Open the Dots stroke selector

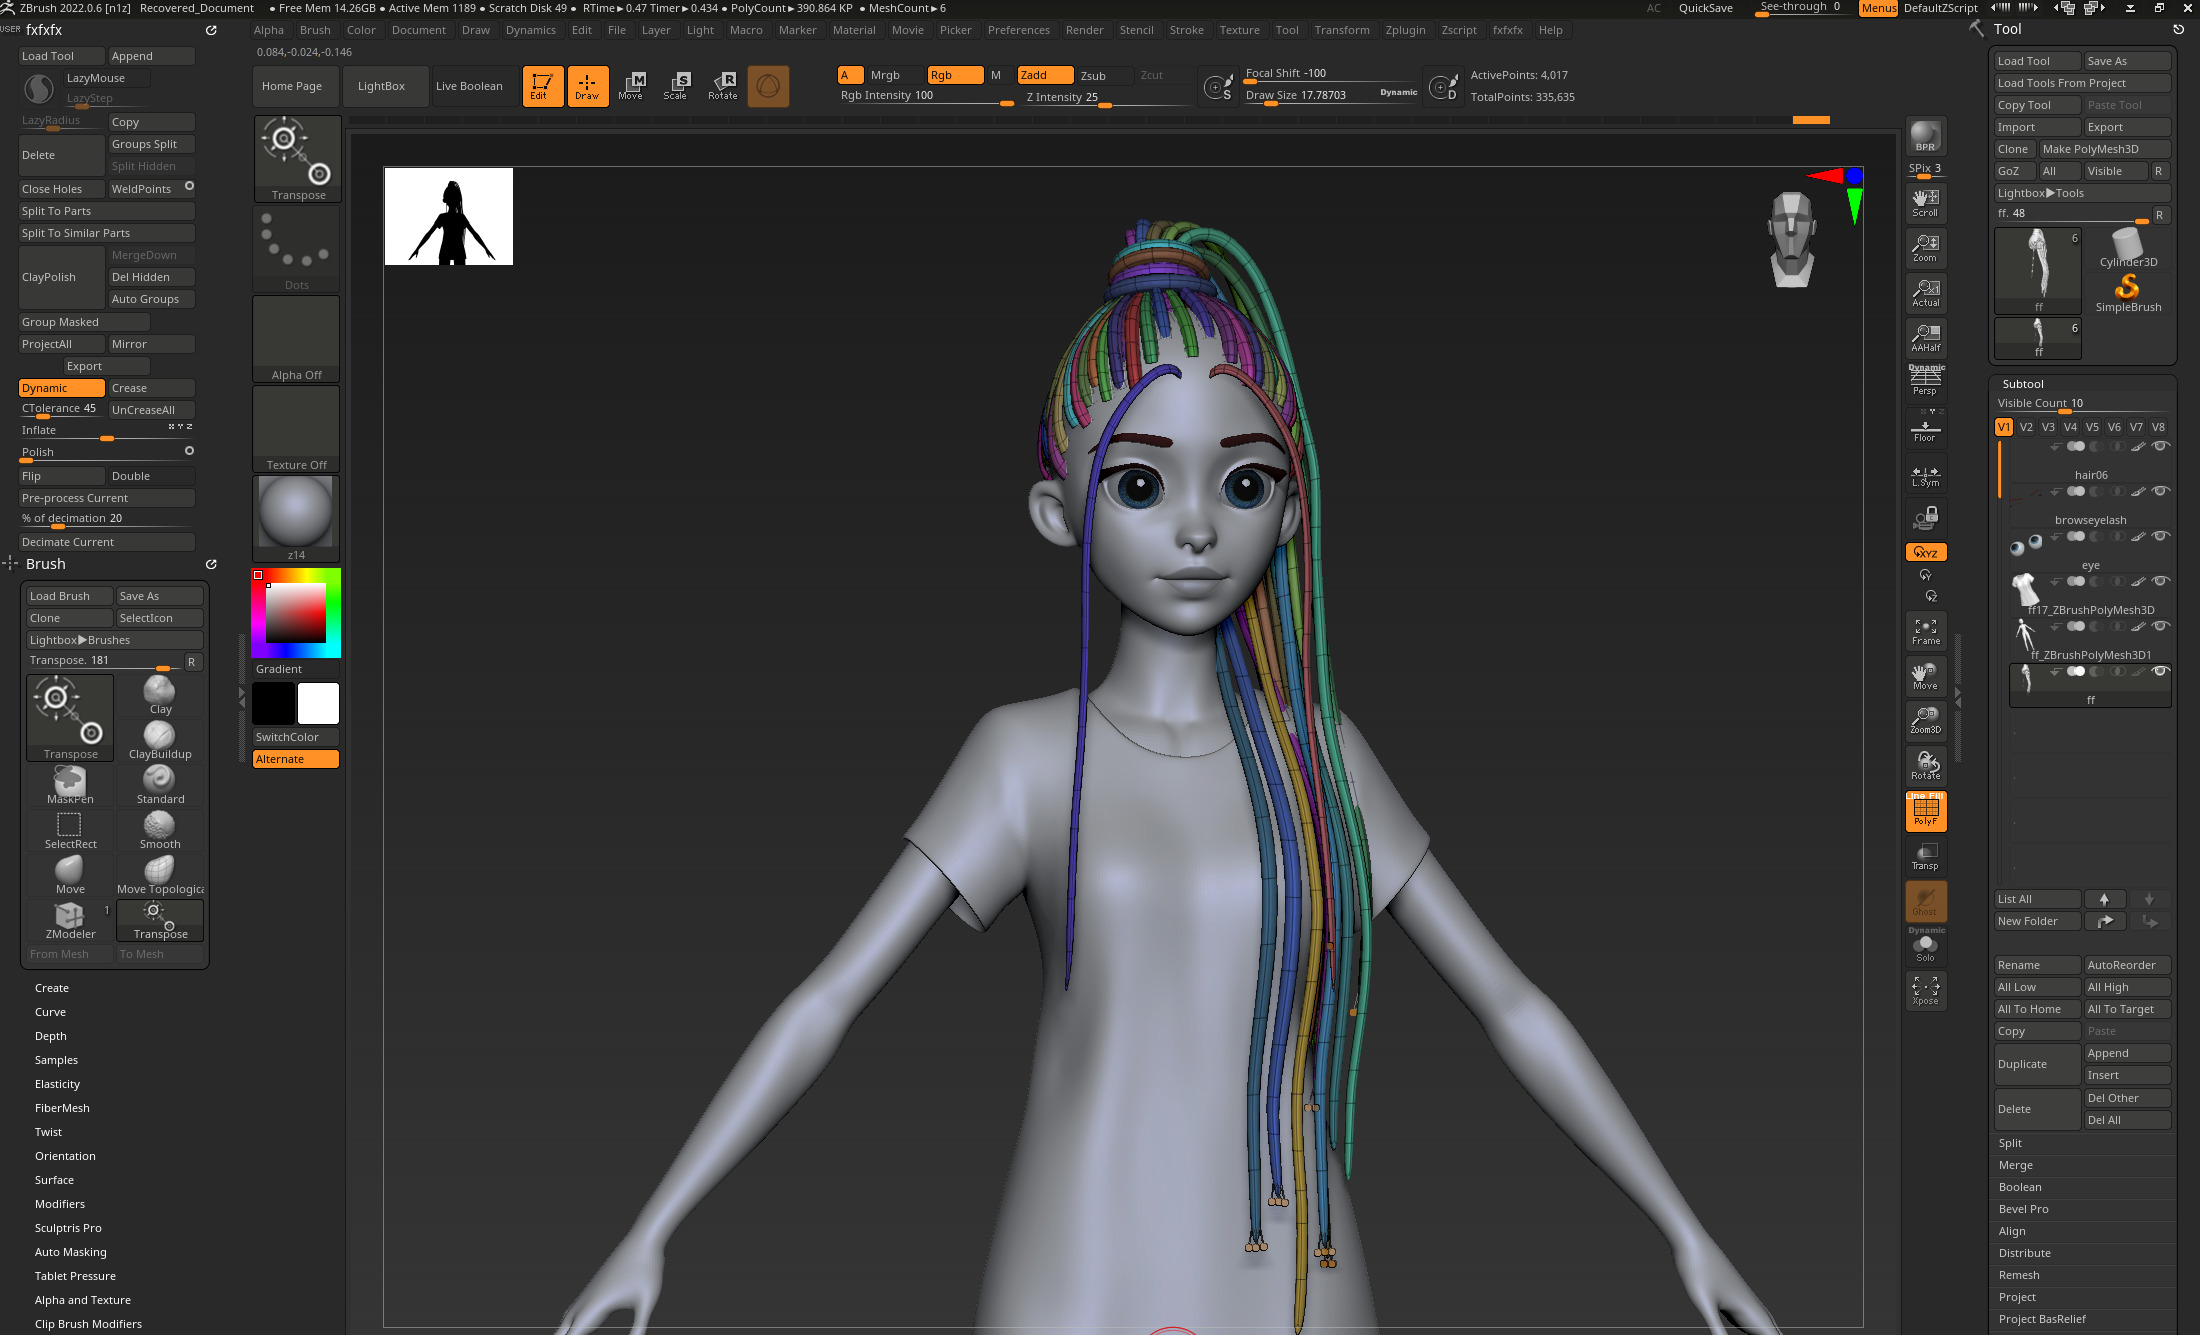tap(297, 248)
